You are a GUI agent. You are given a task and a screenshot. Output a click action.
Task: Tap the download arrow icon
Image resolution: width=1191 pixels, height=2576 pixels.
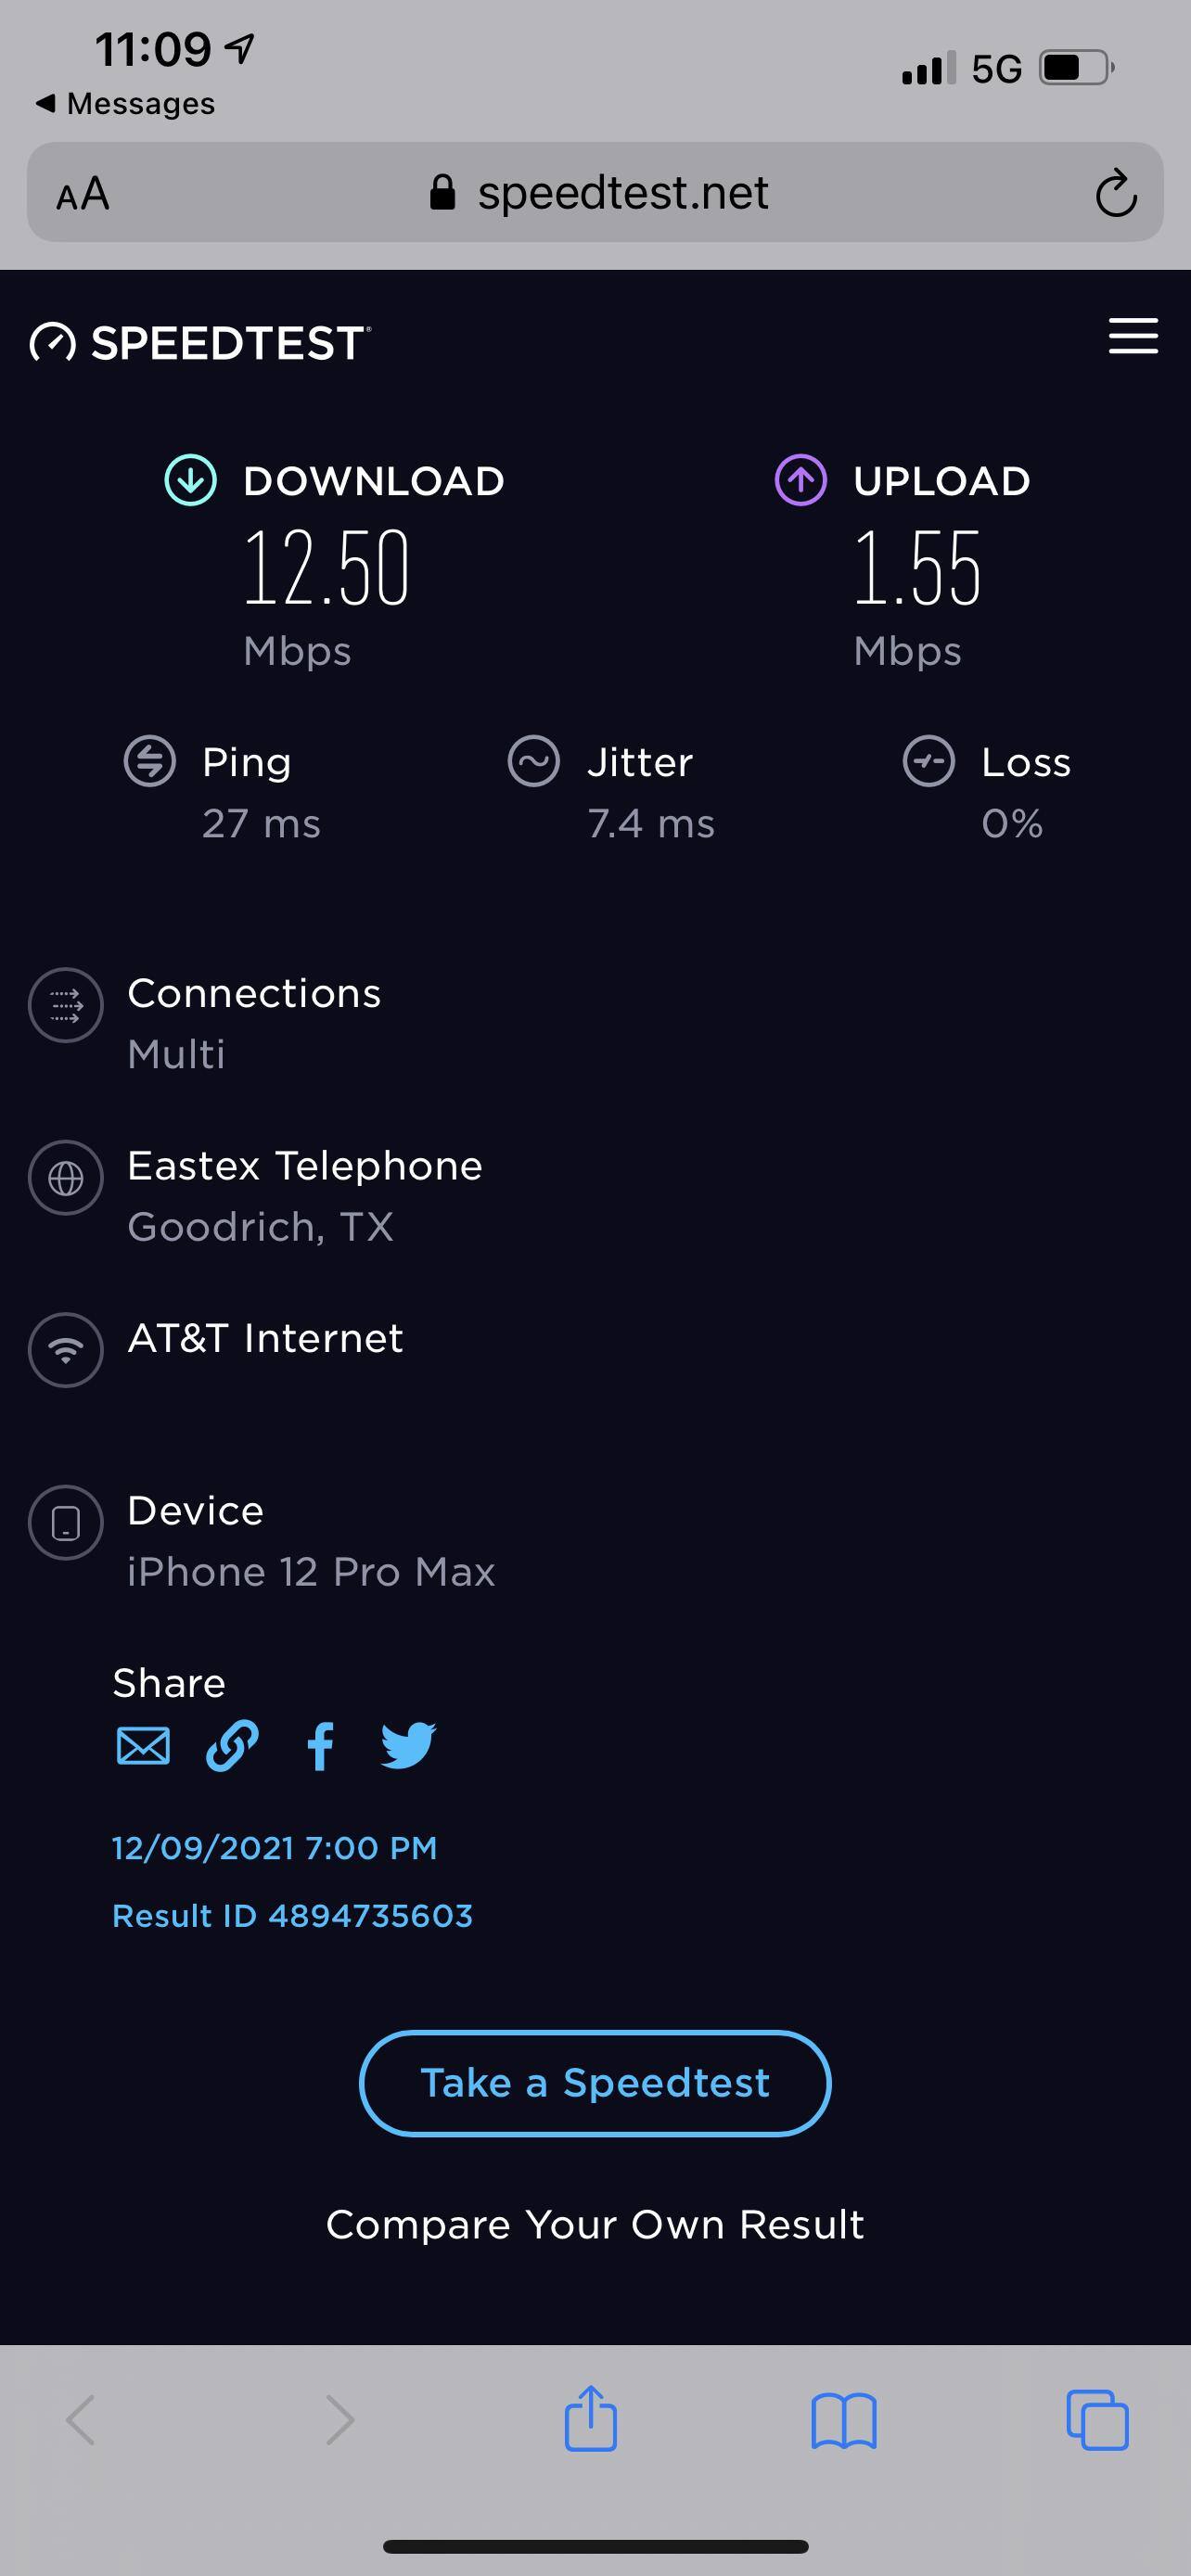tap(190, 480)
